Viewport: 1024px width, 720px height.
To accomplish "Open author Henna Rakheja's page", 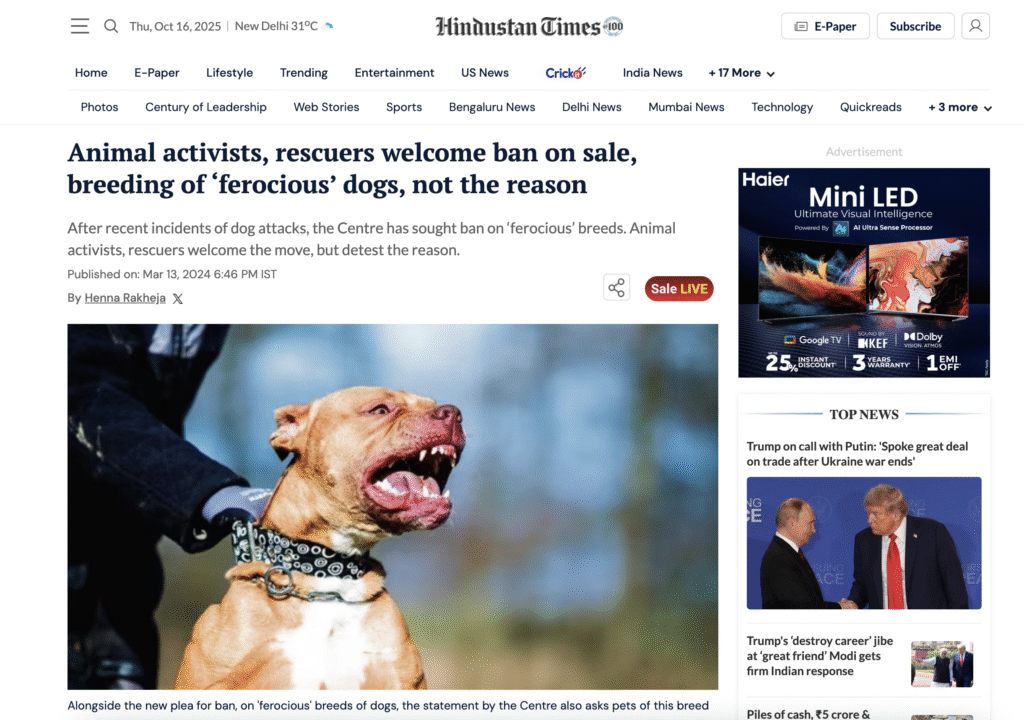I will 125,298.
